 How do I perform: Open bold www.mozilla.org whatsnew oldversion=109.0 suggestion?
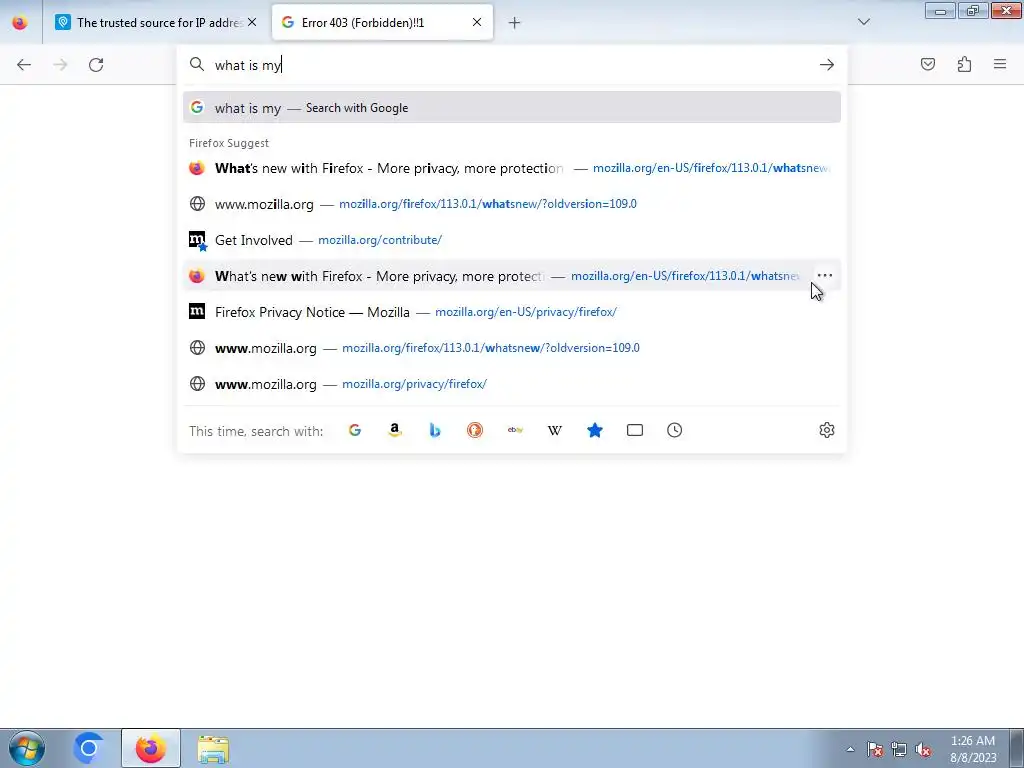[x=512, y=347]
